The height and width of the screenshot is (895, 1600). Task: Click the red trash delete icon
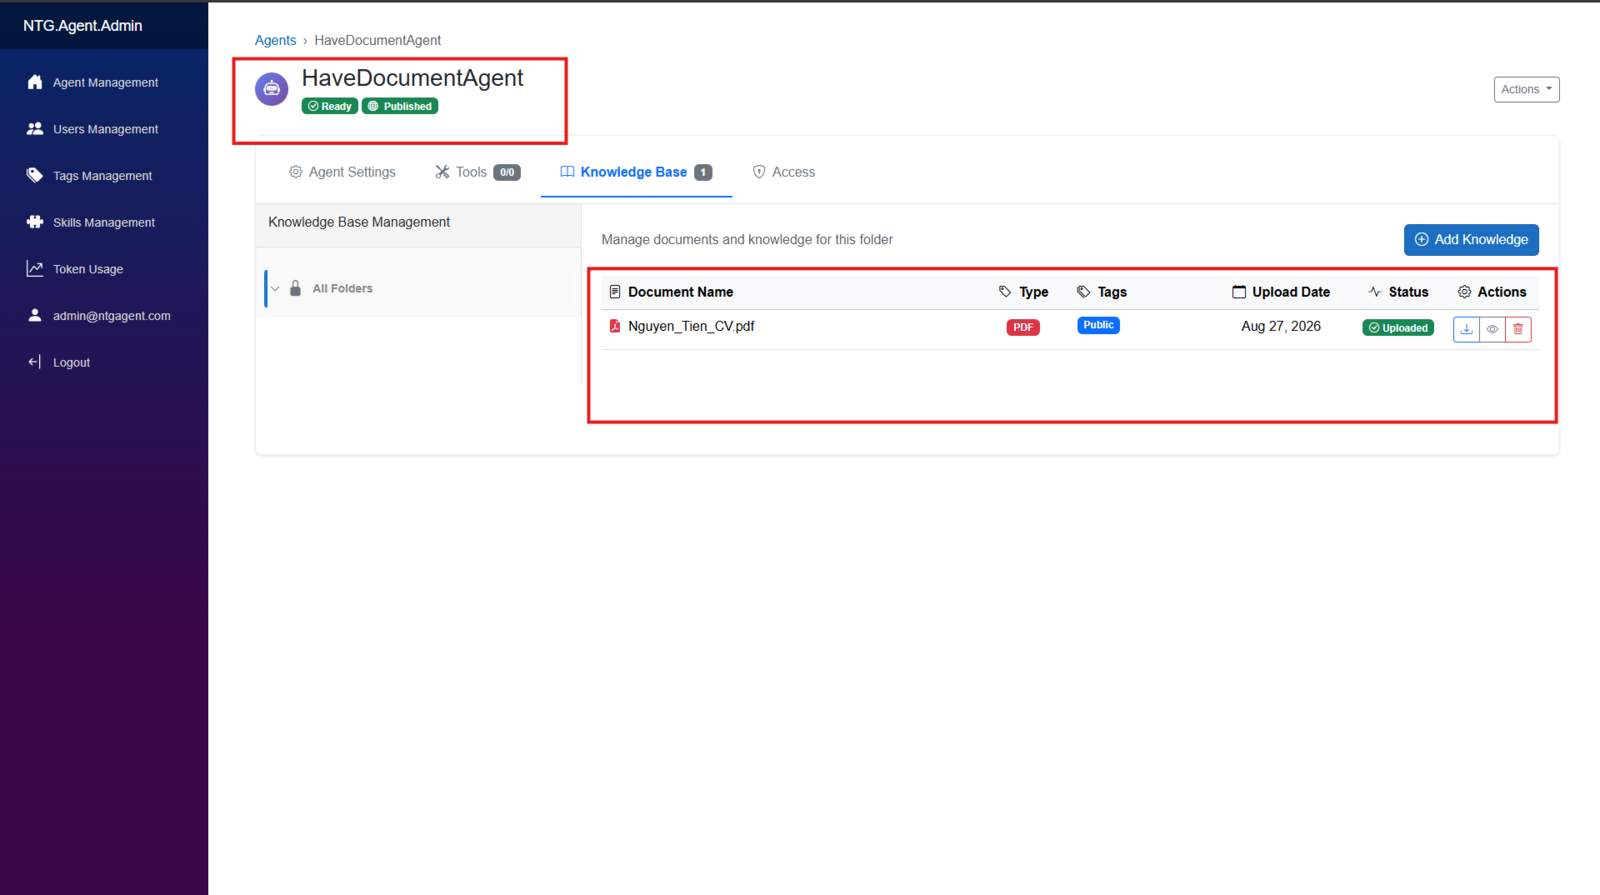point(1518,329)
